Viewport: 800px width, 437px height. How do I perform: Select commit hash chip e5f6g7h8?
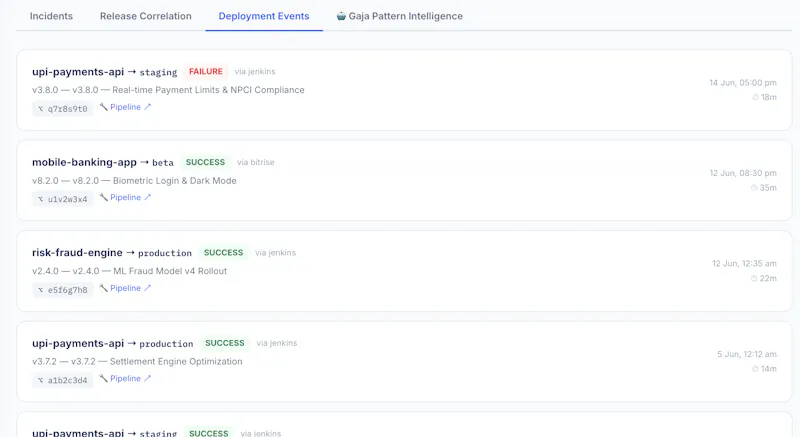(x=63, y=290)
